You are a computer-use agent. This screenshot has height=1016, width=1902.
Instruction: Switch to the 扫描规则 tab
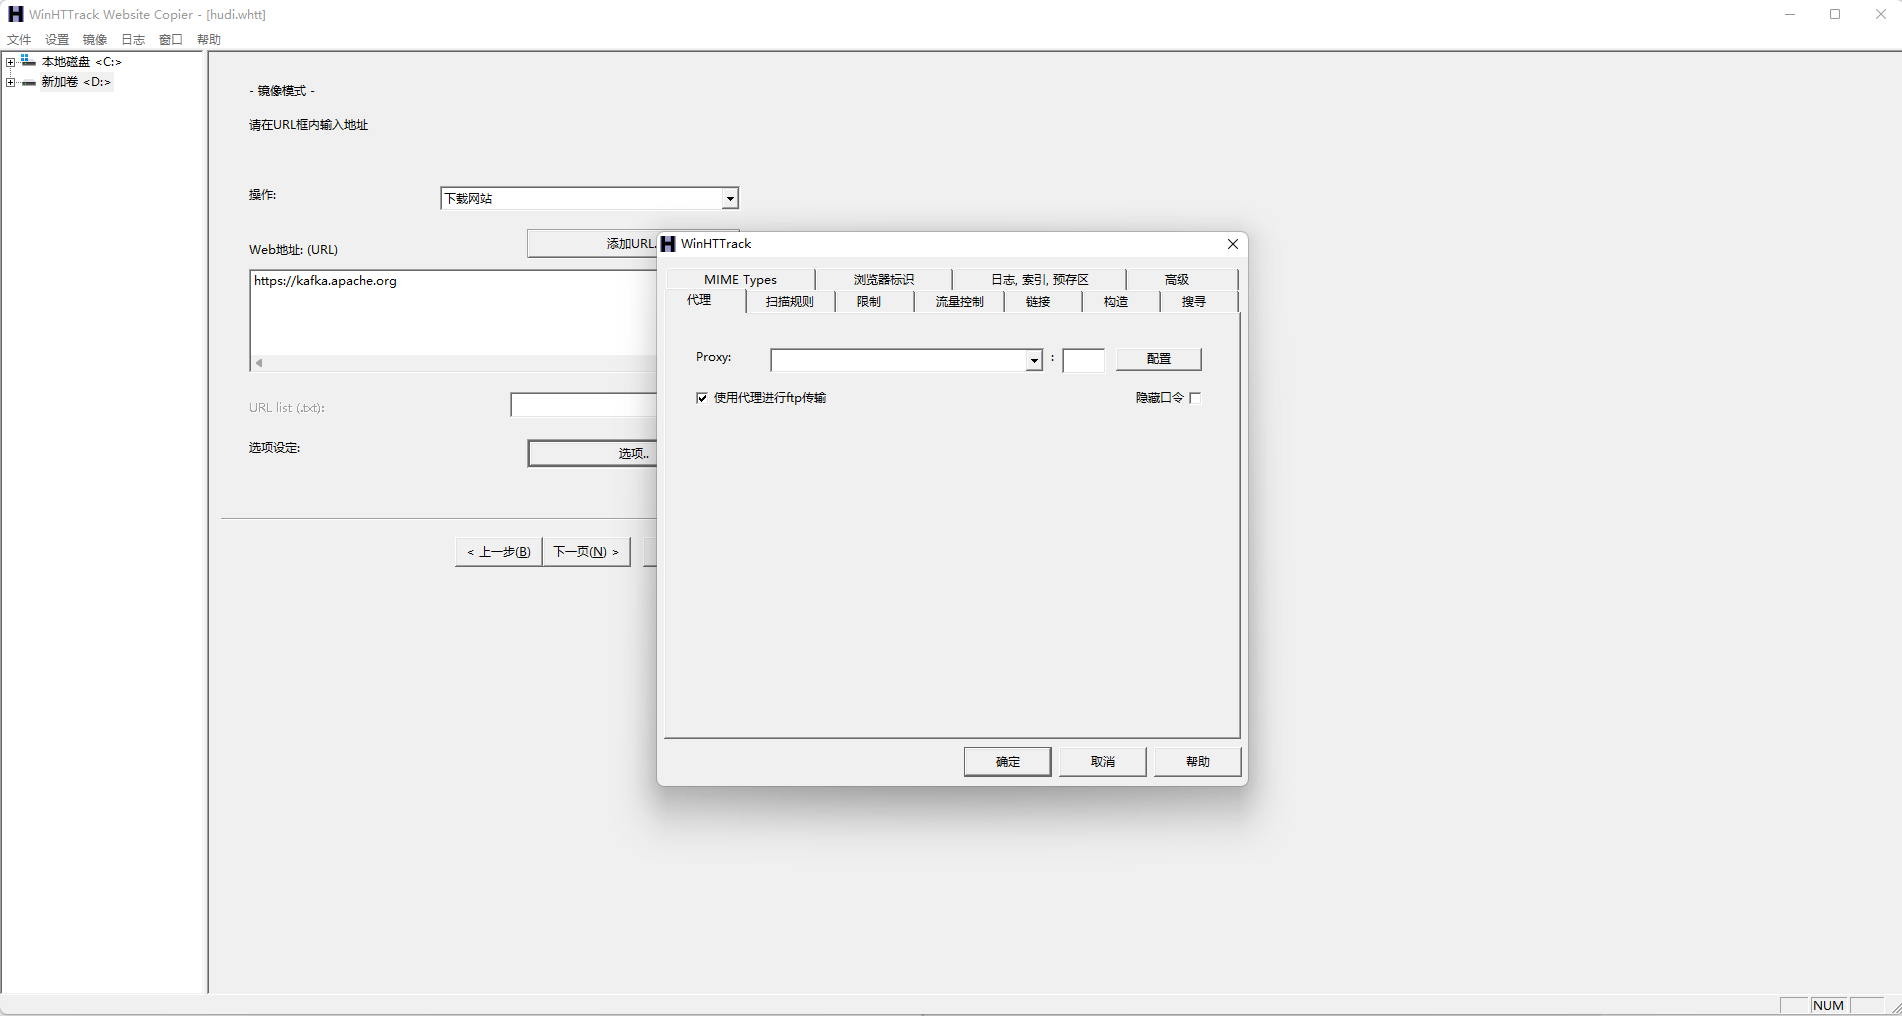(790, 302)
